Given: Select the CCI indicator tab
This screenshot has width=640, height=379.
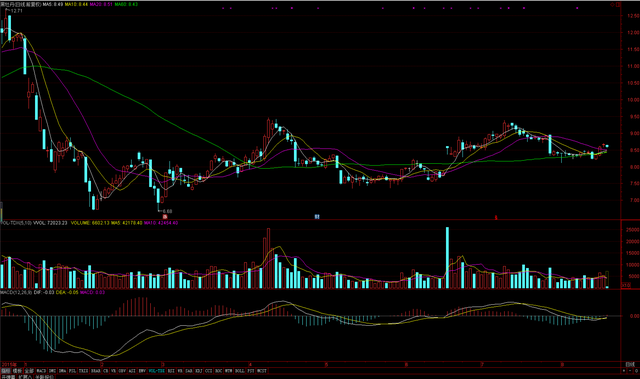Looking at the screenshot, I should coord(208,371).
